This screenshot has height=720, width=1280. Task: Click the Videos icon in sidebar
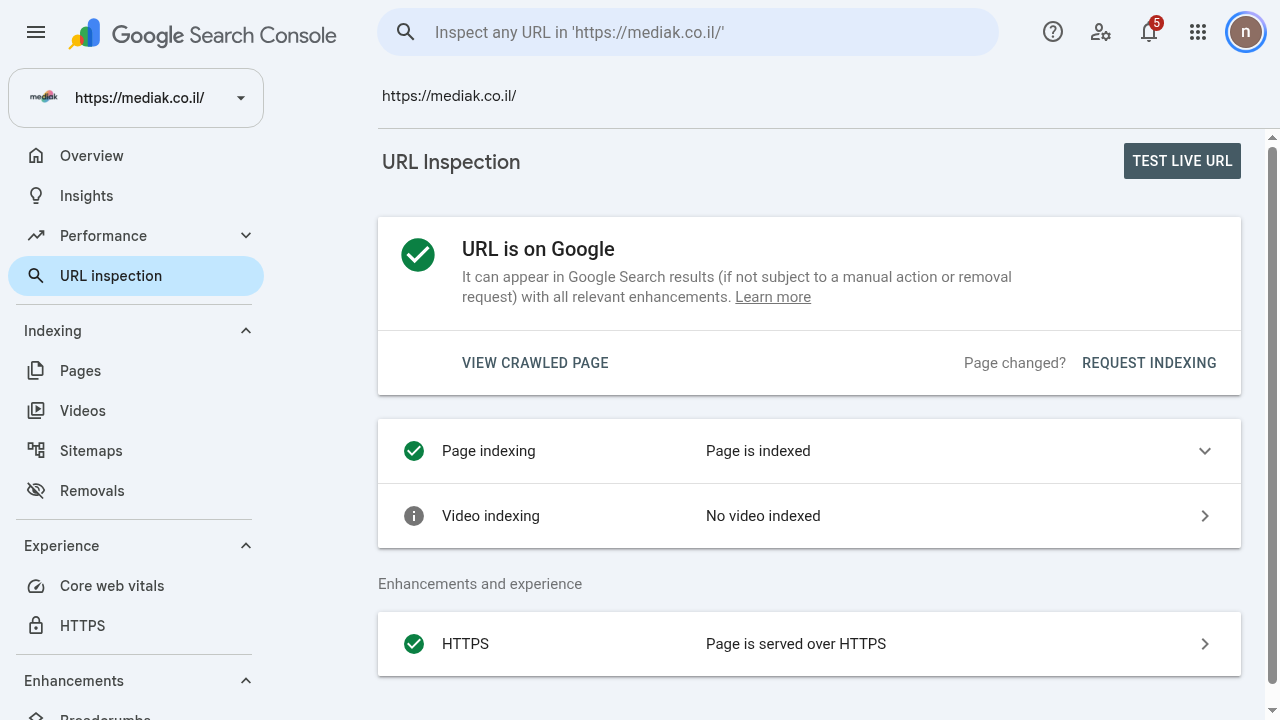pyautogui.click(x=36, y=411)
